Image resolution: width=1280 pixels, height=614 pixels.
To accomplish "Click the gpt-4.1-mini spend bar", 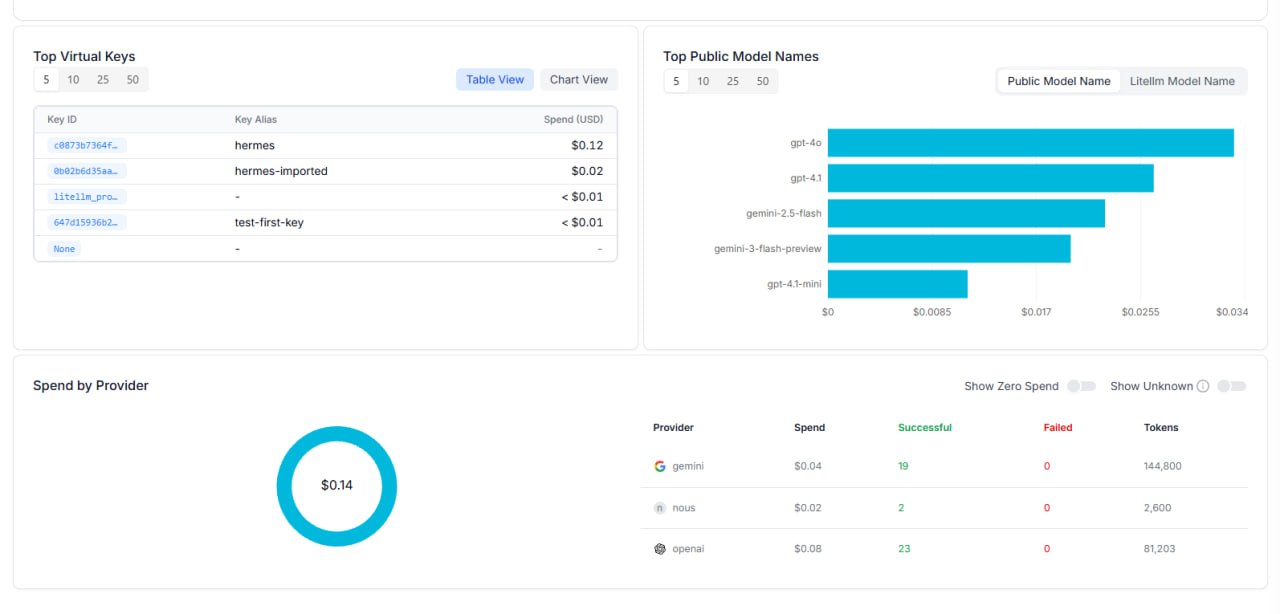I will click(x=897, y=284).
